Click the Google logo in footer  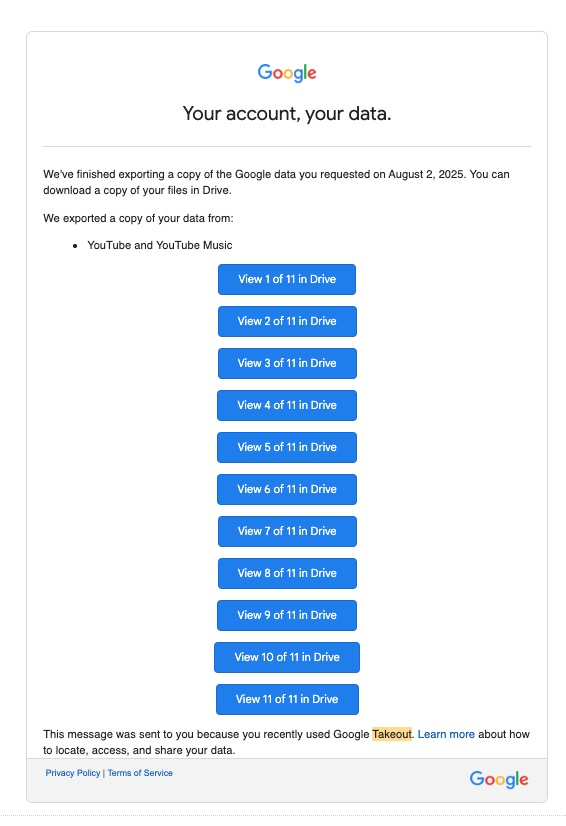pyautogui.click(x=499, y=779)
